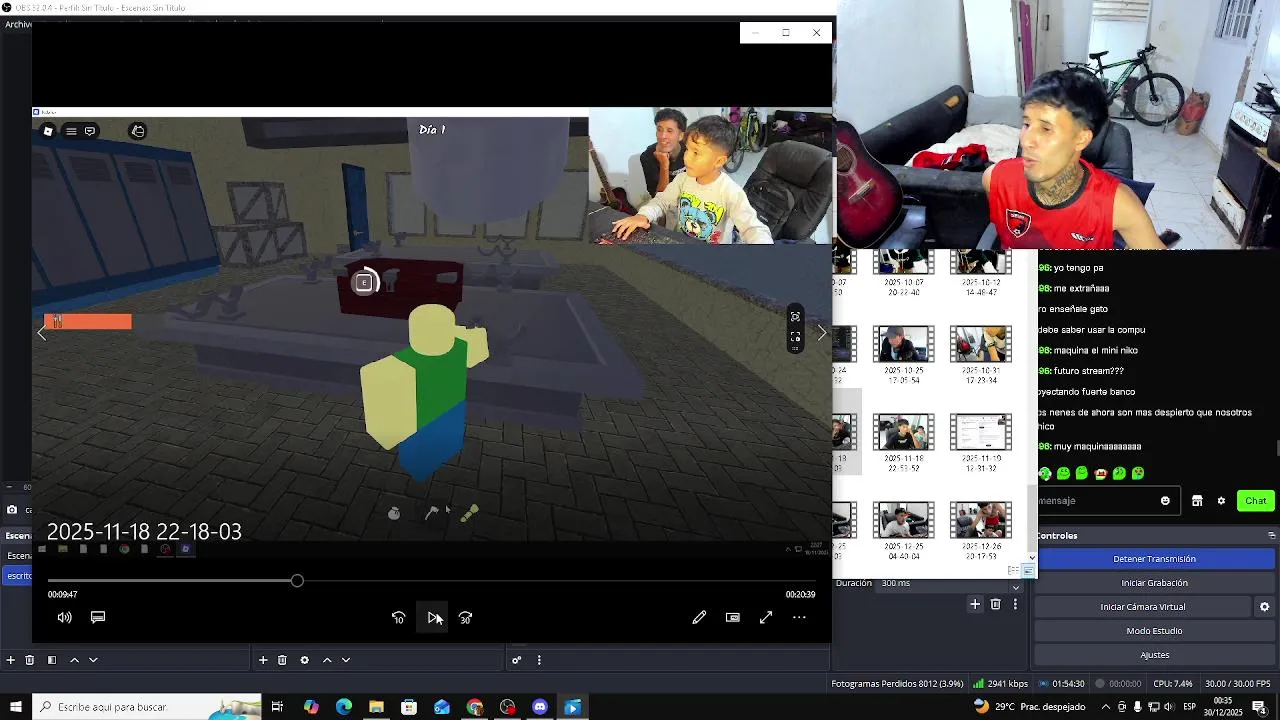The image size is (1280, 720).
Task: Mute the video player volume
Action: [x=65, y=618]
